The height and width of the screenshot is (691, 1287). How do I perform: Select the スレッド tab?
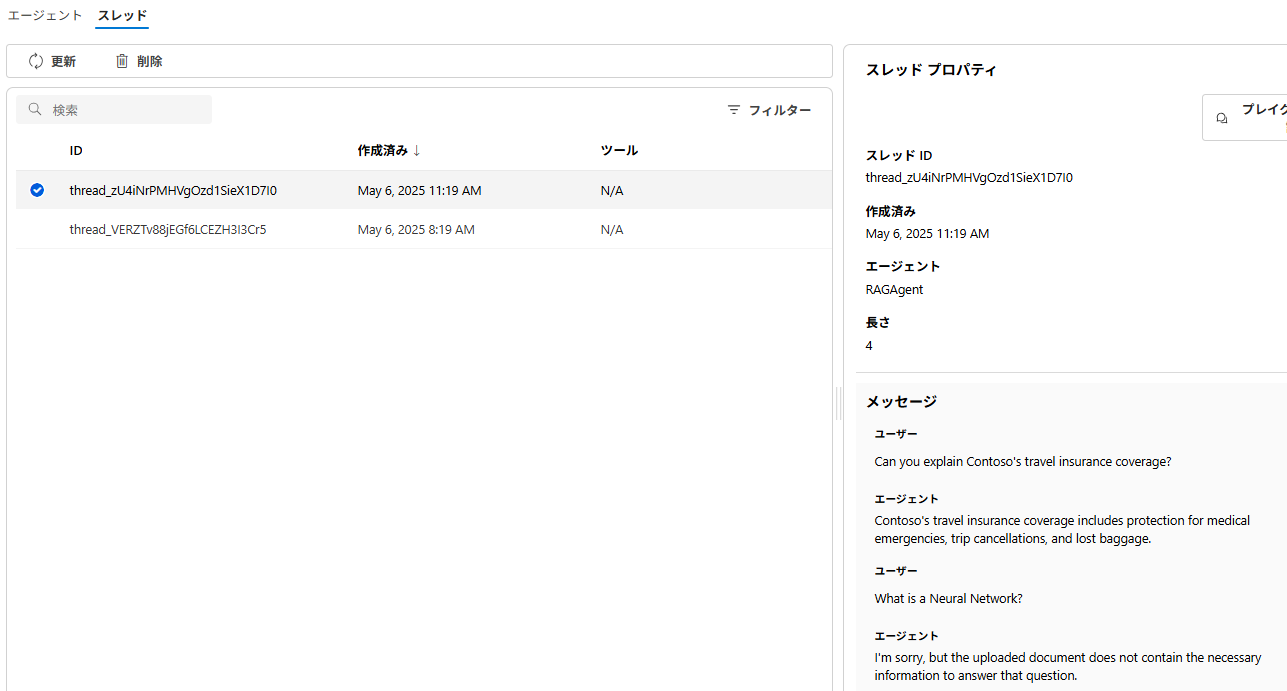(x=121, y=15)
